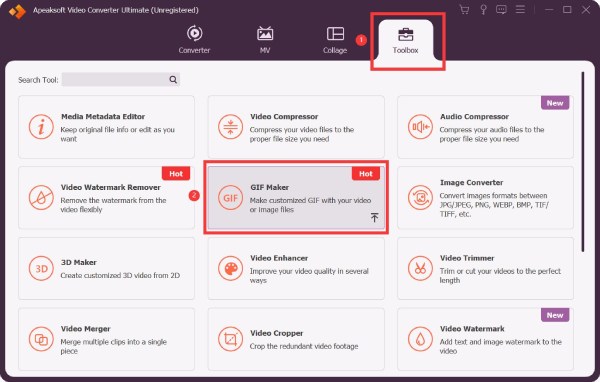Click the Apeaksoft logo icon

tap(17, 11)
